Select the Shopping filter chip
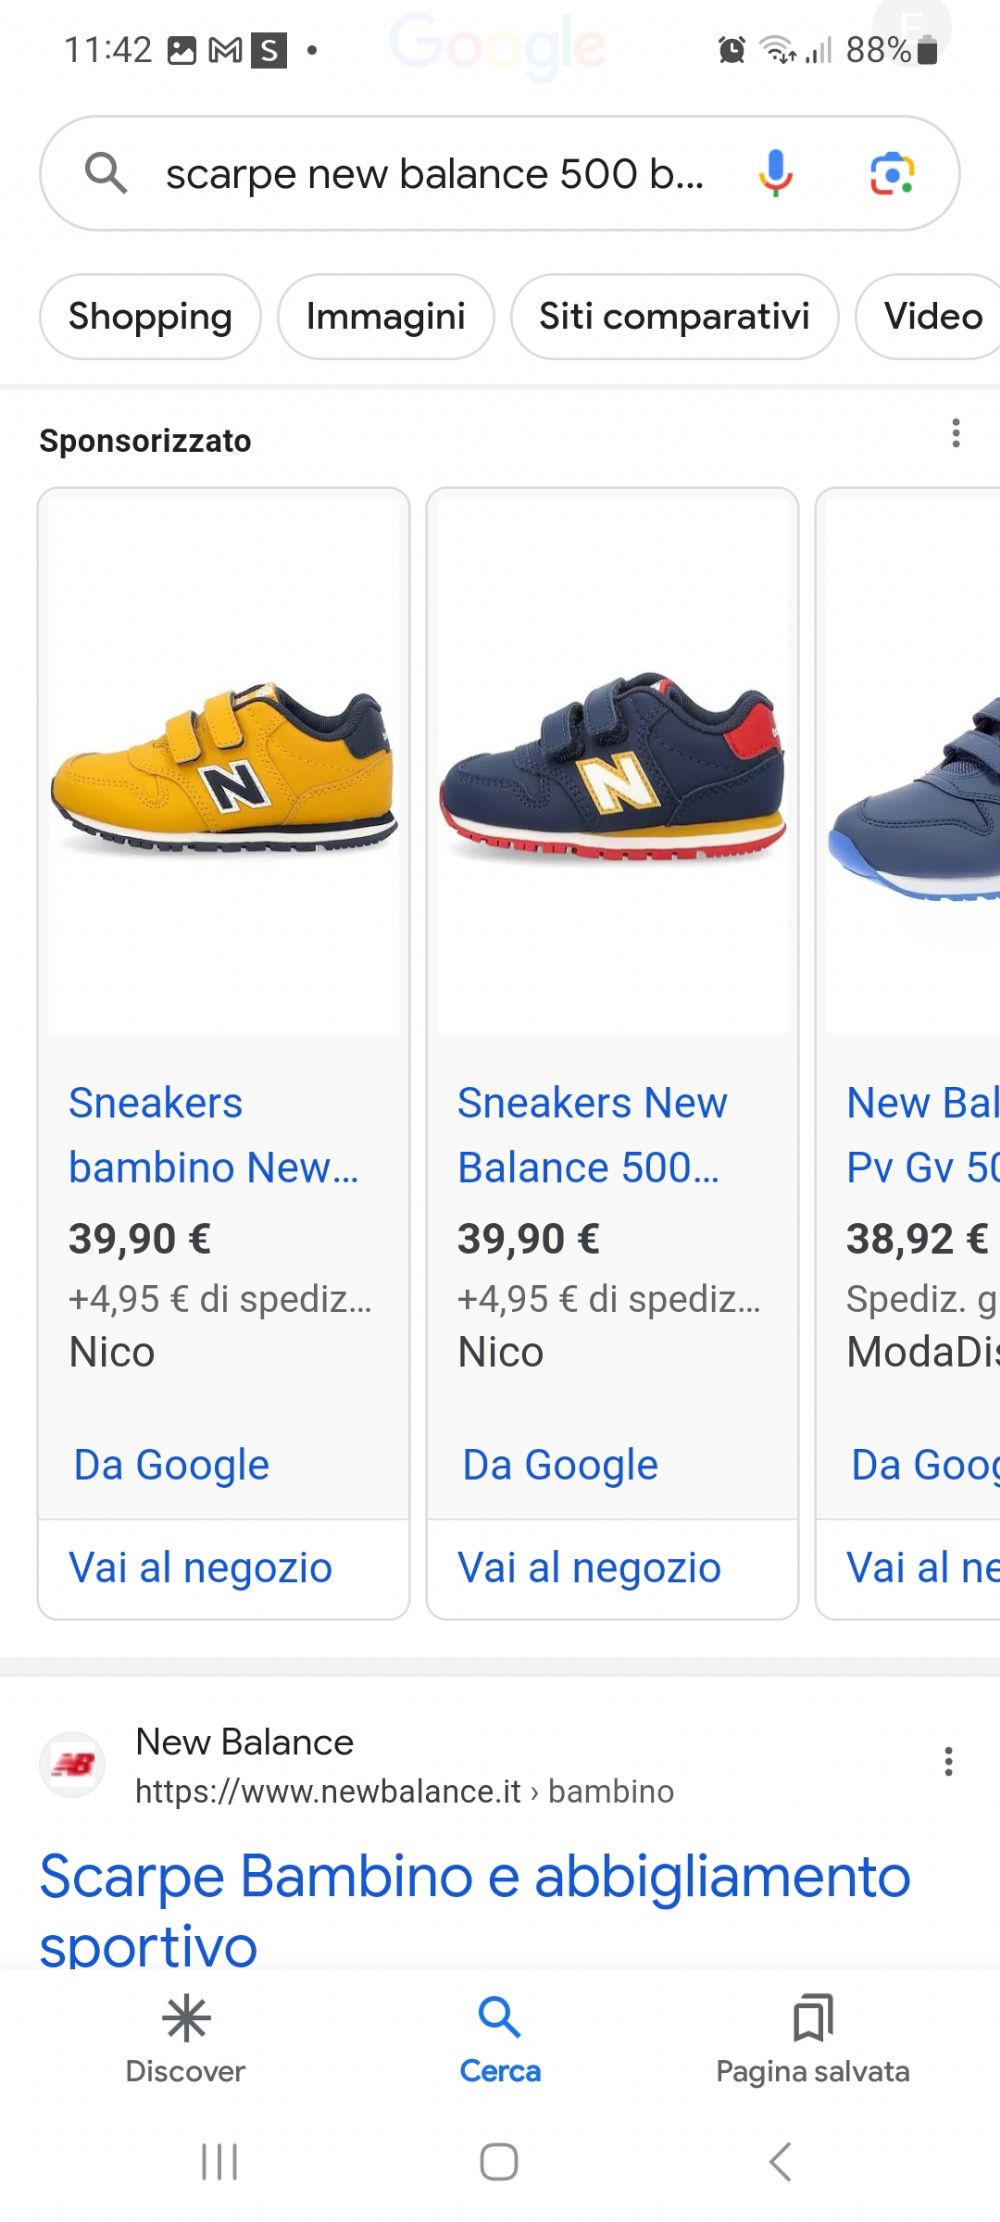The height and width of the screenshot is (2222, 1000). pos(150,317)
